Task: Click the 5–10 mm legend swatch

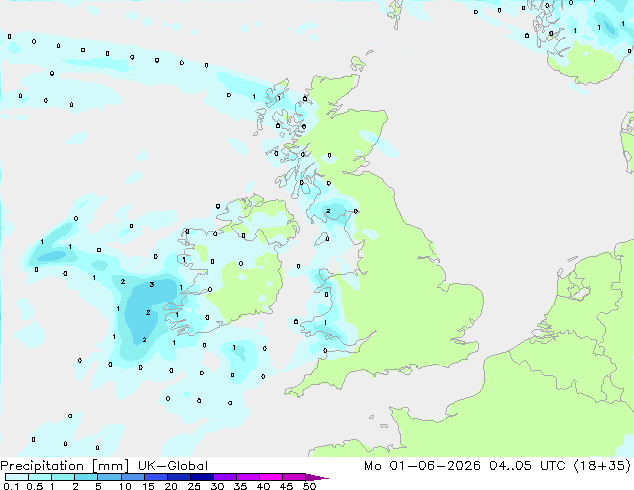Action: 109,477
